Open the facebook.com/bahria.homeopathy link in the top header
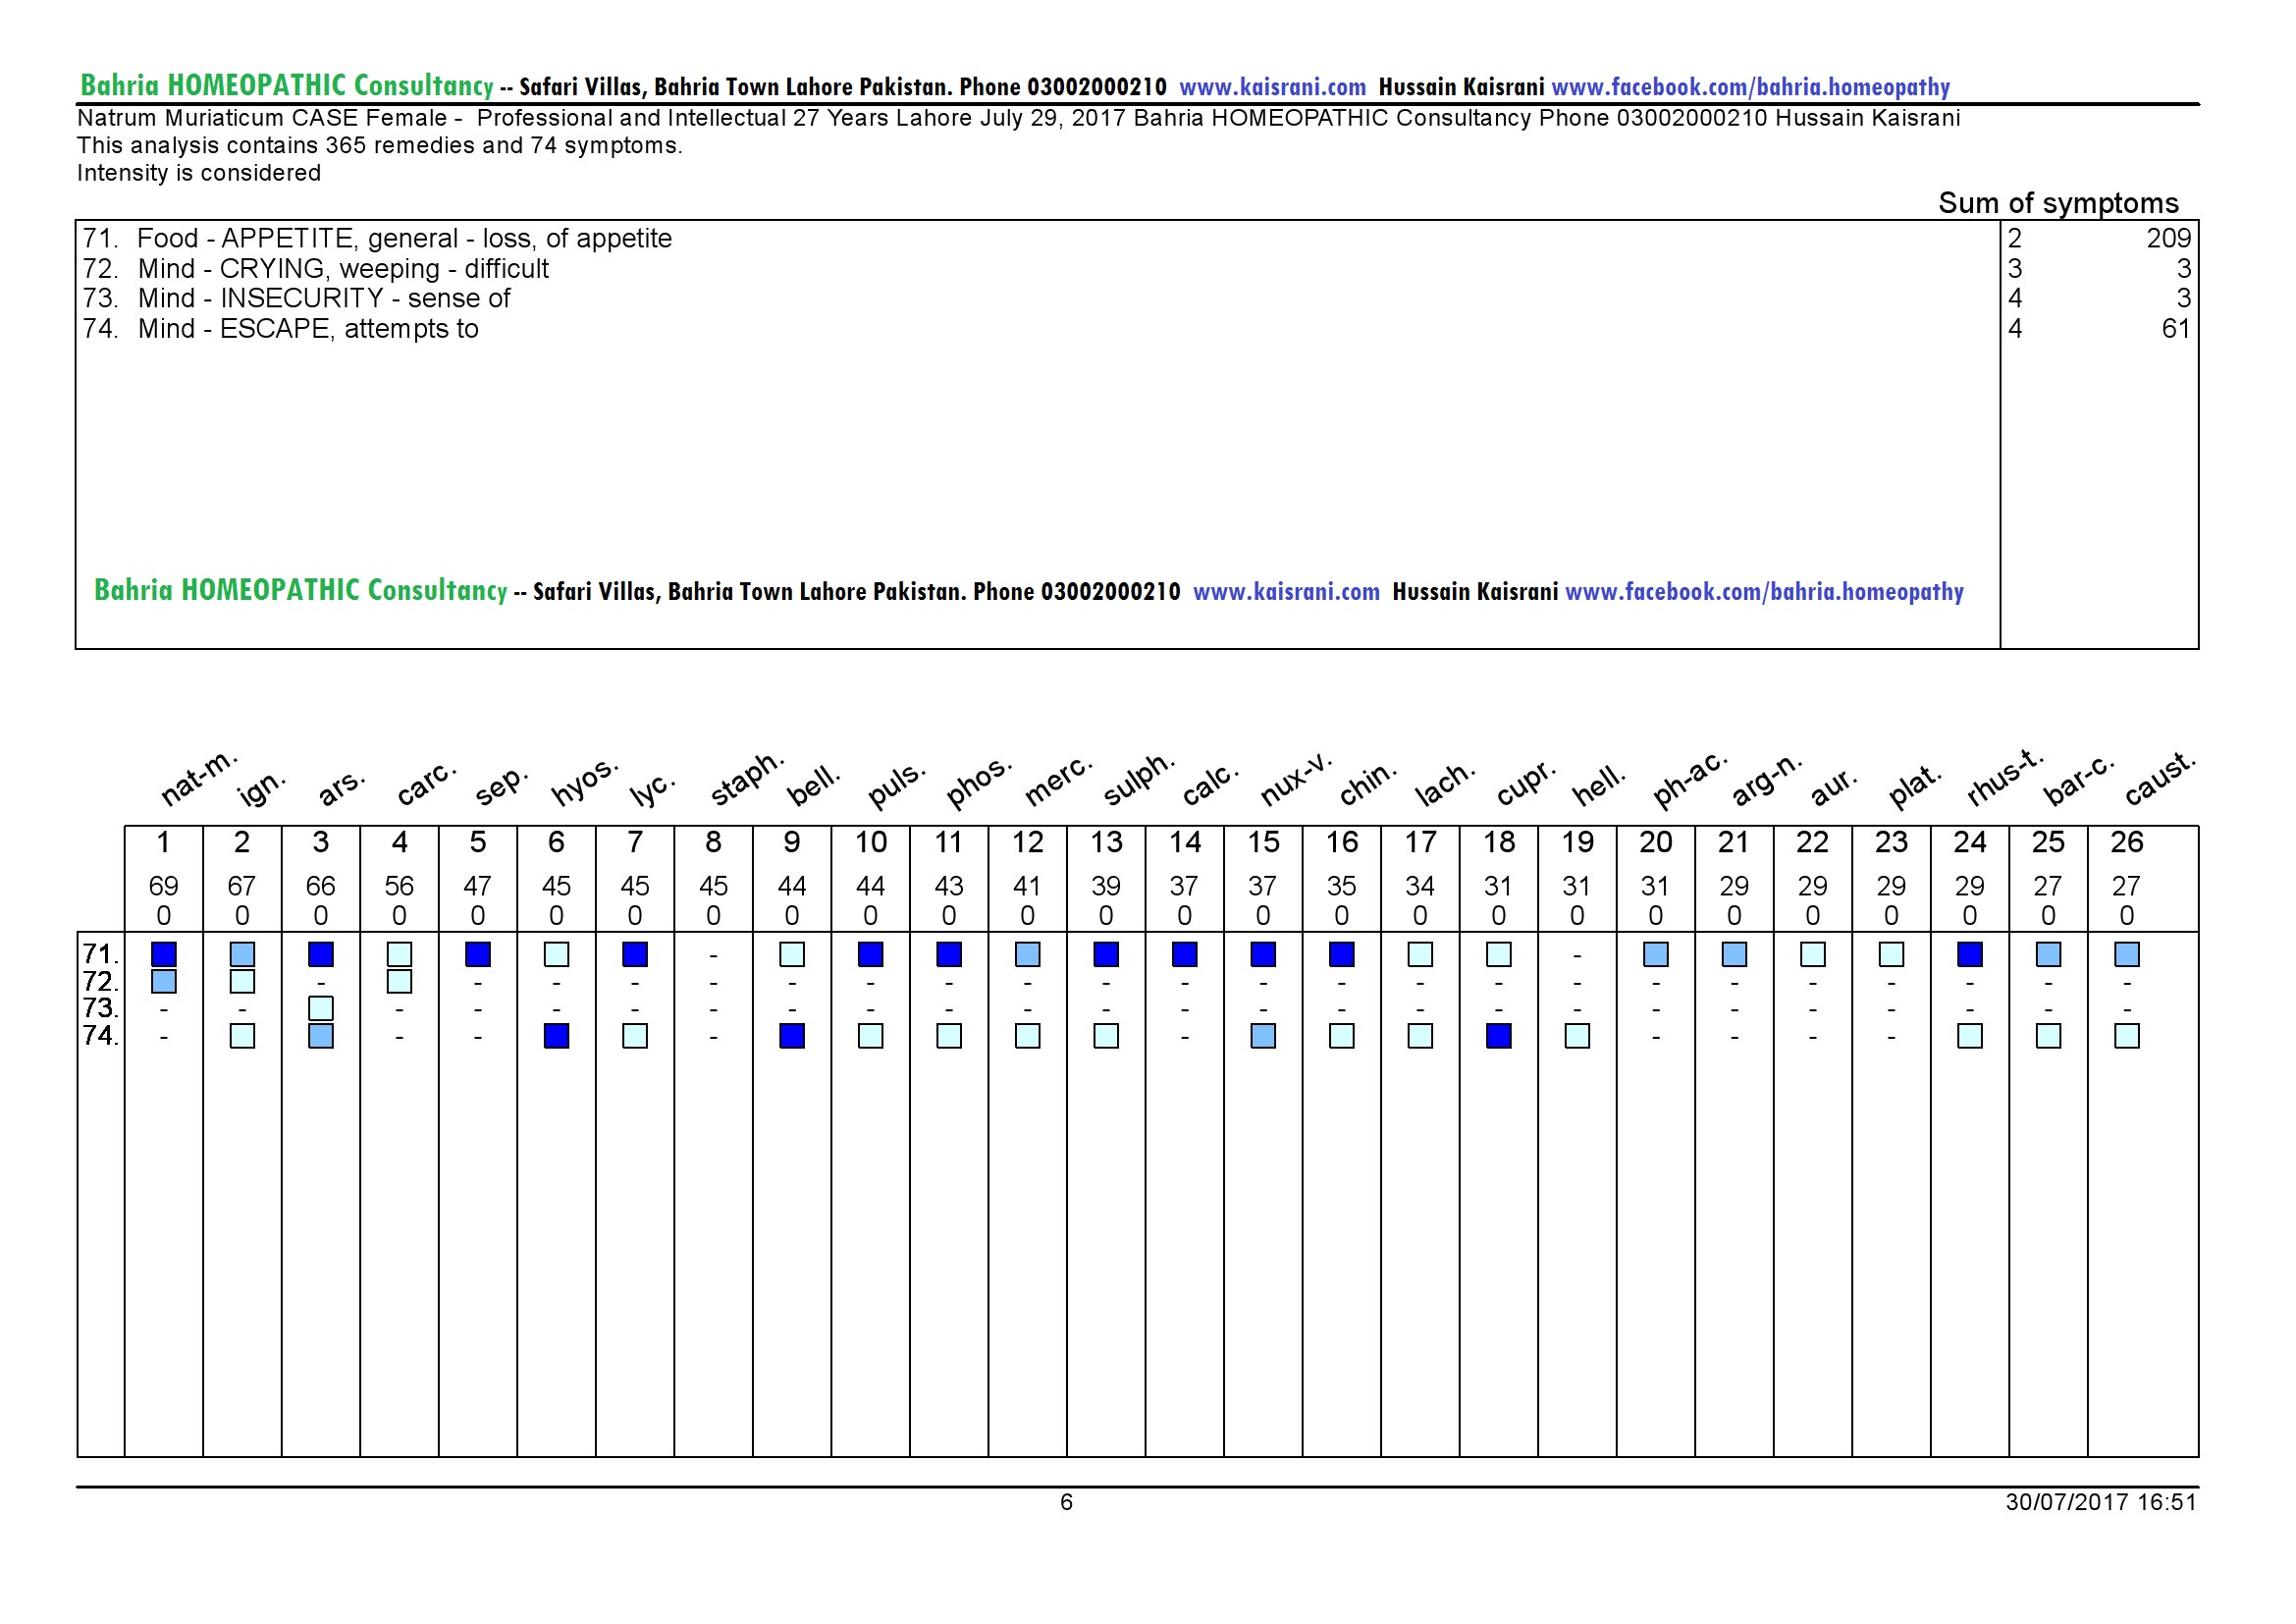 pyautogui.click(x=1750, y=87)
